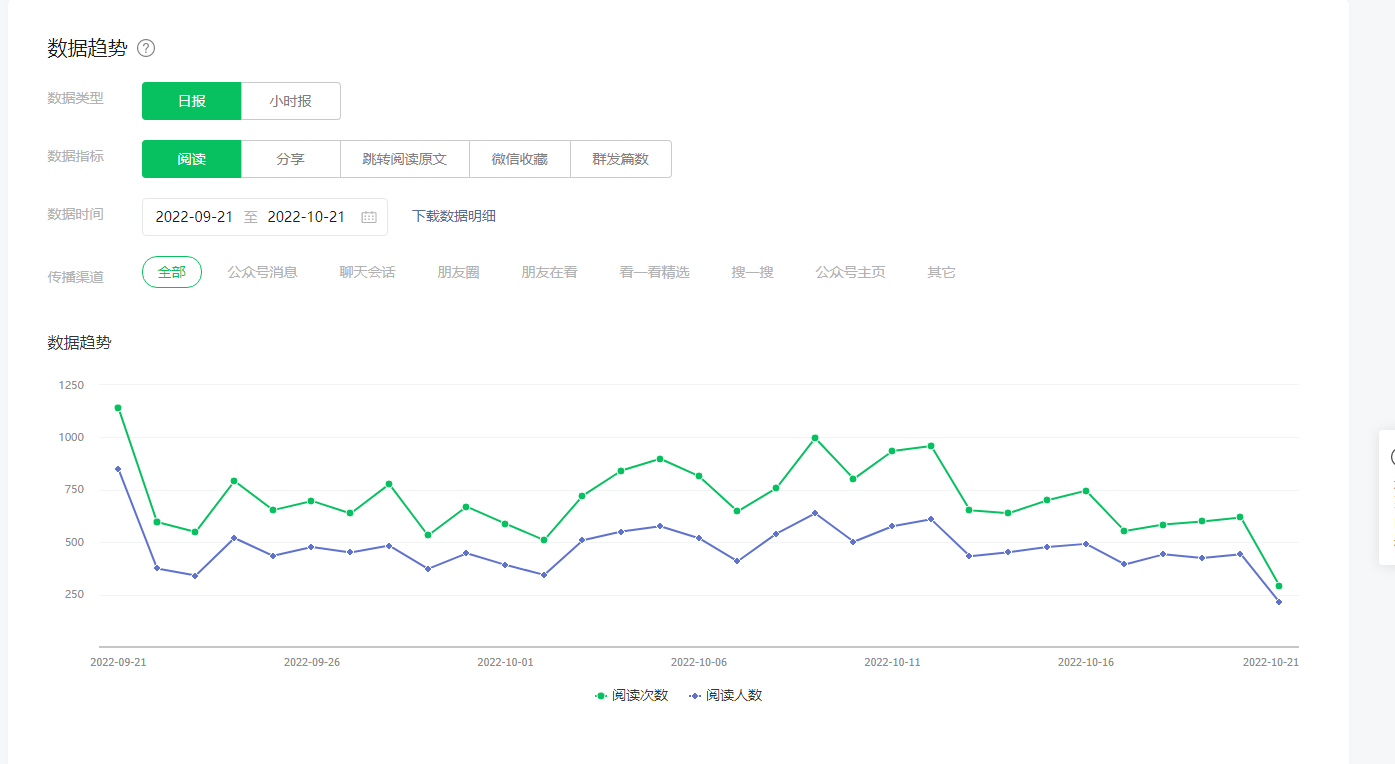
Task: Filter by 搜一搜 channel
Action: tap(752, 272)
